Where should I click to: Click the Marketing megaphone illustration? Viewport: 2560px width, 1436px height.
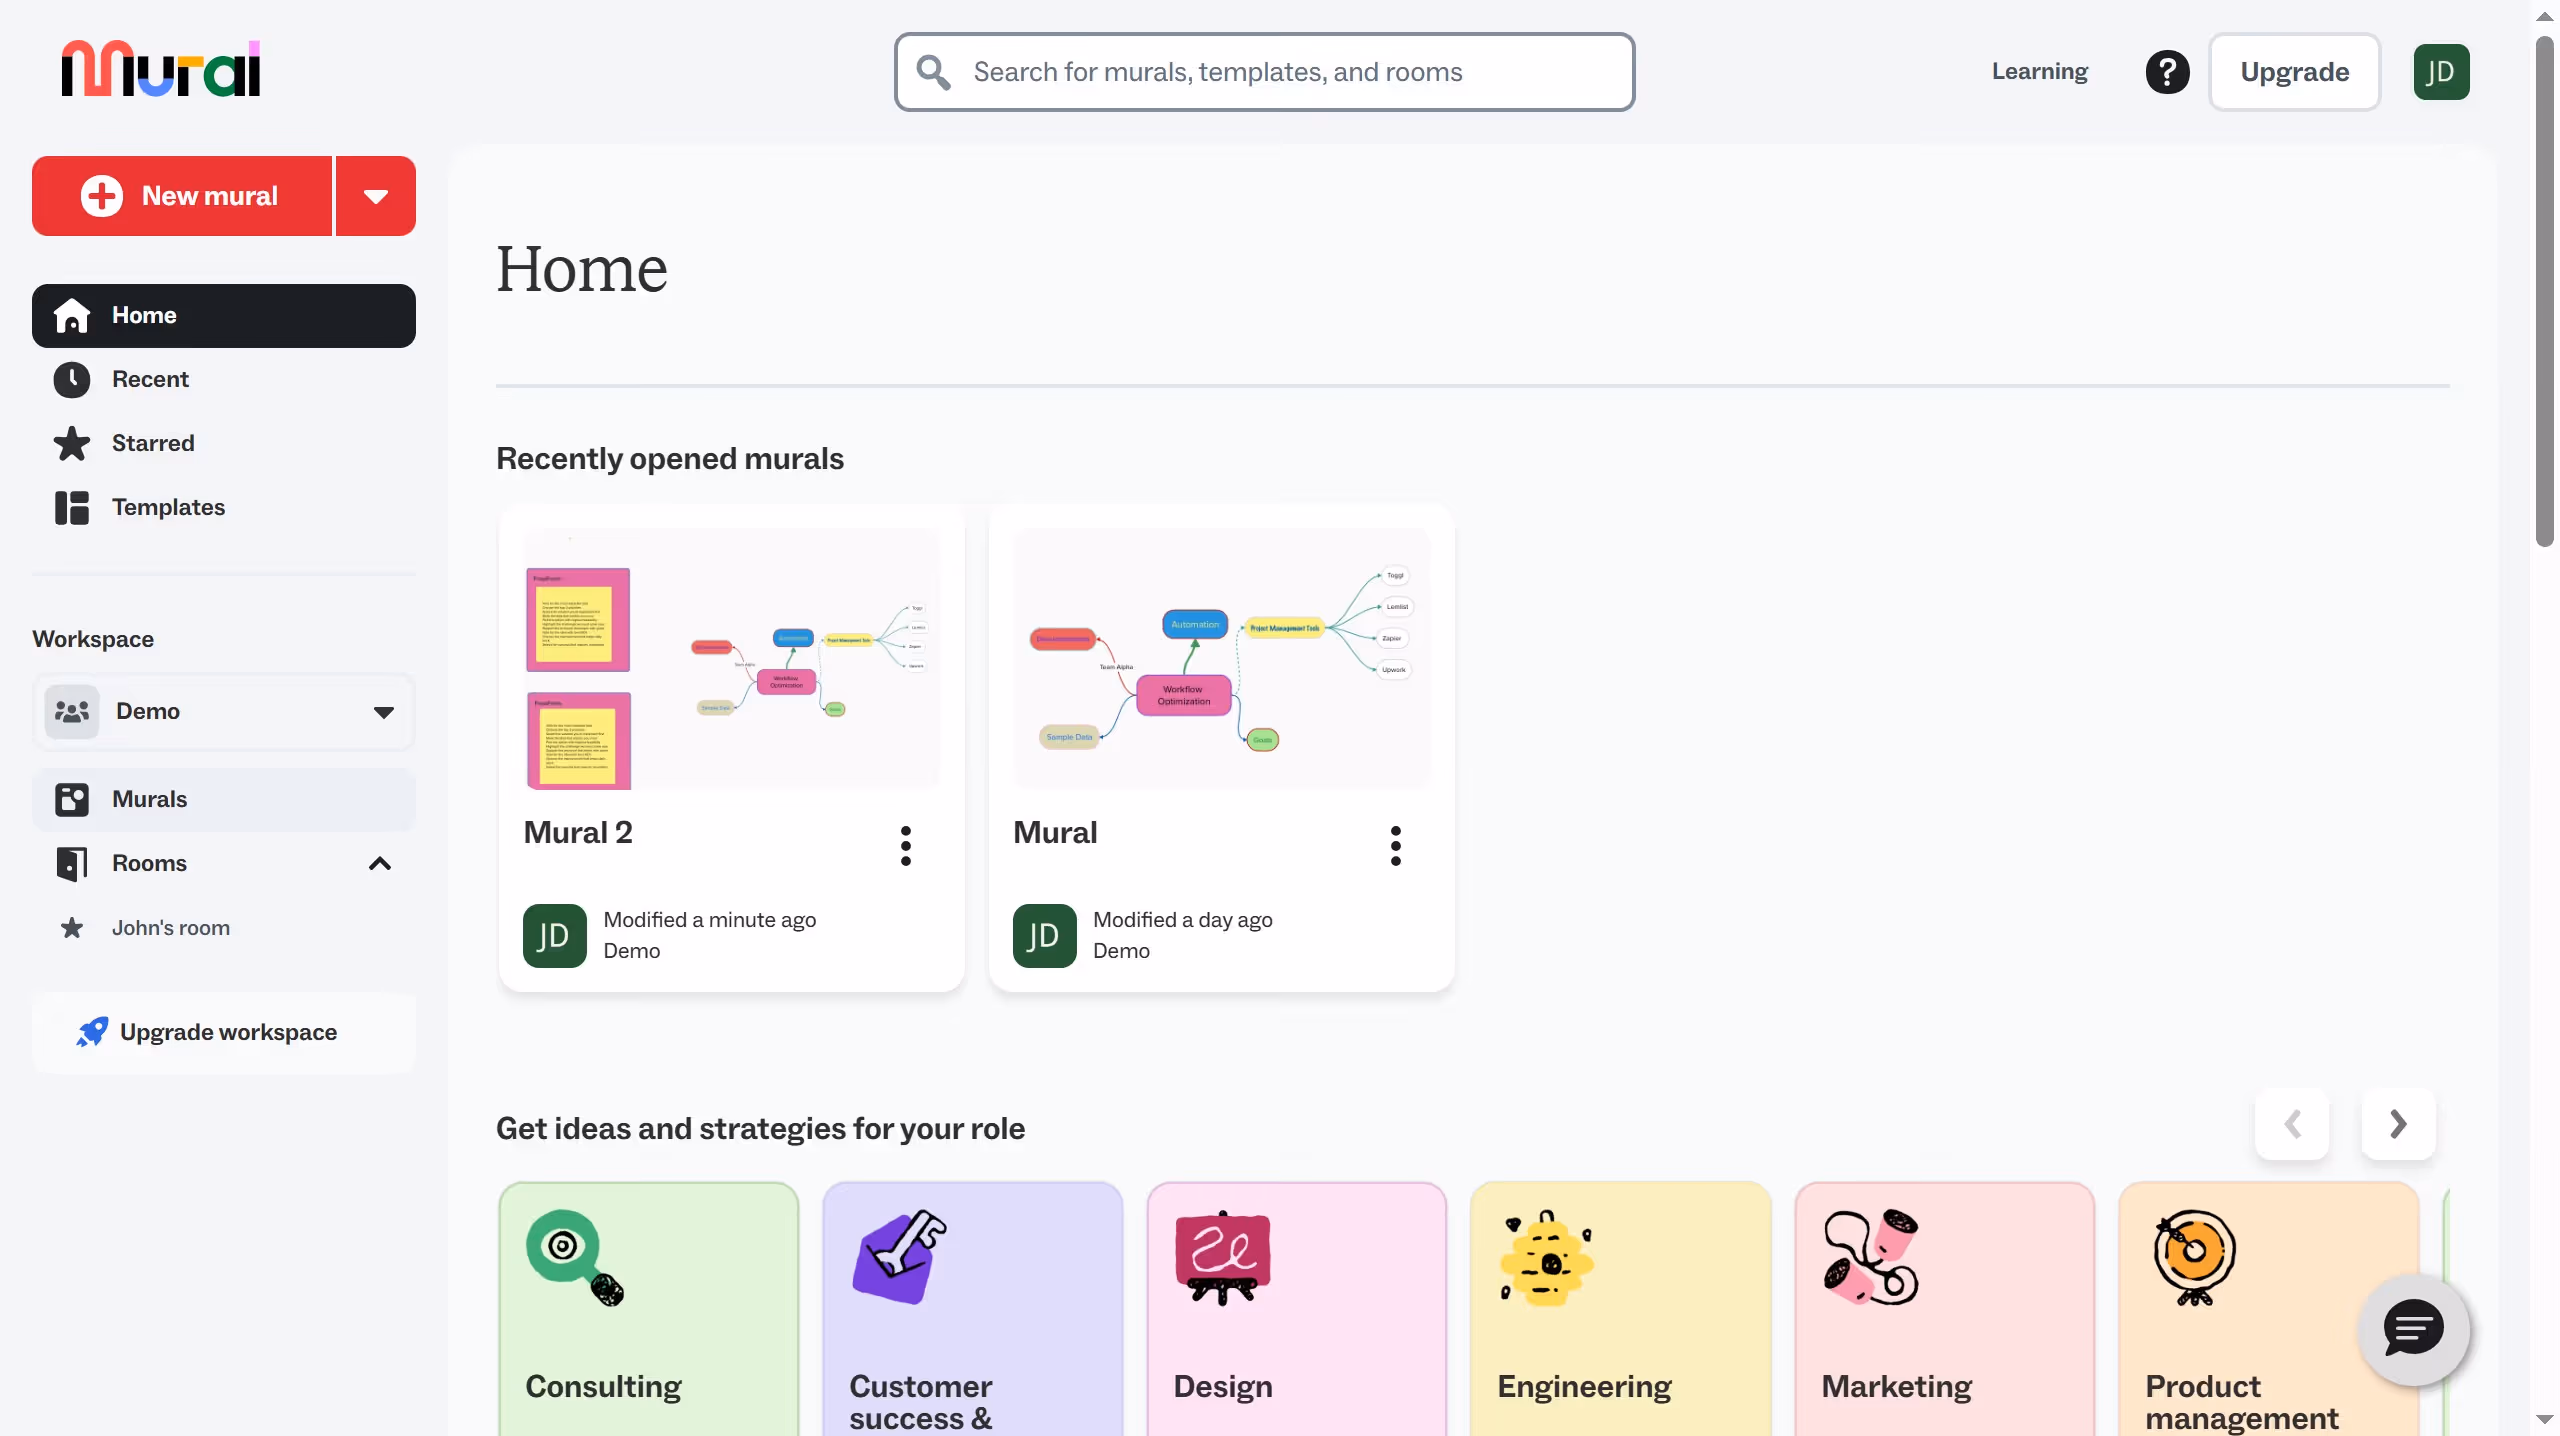click(1871, 1257)
